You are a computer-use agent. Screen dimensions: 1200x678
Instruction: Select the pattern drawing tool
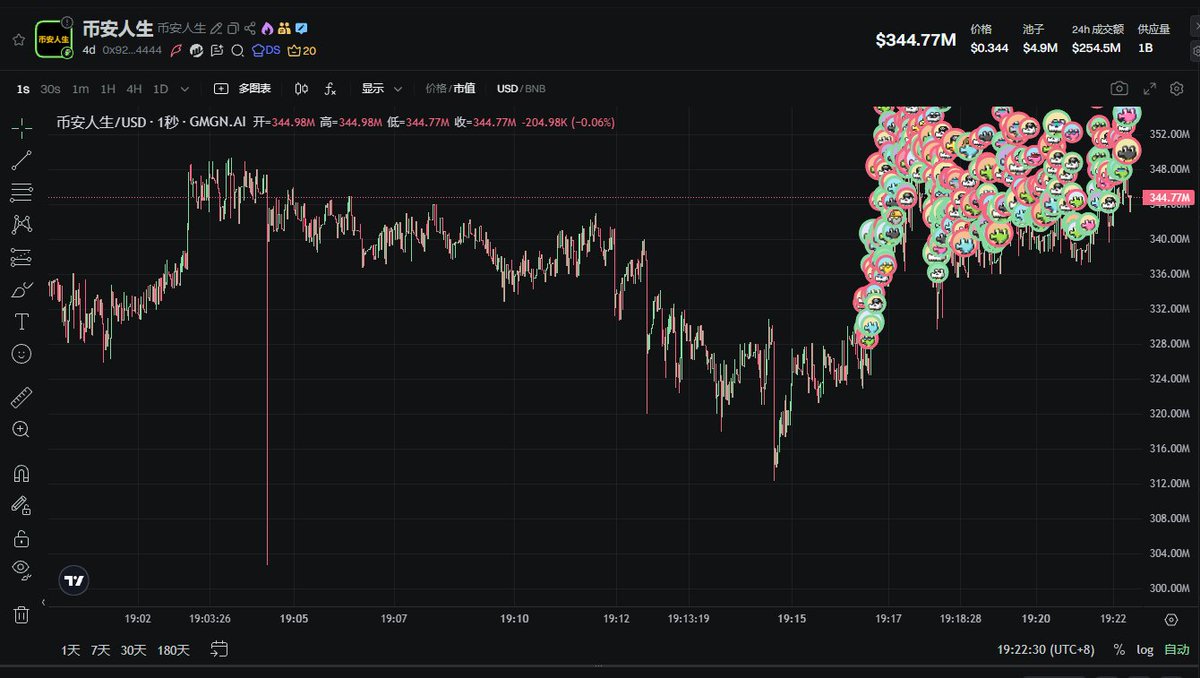click(x=21, y=224)
